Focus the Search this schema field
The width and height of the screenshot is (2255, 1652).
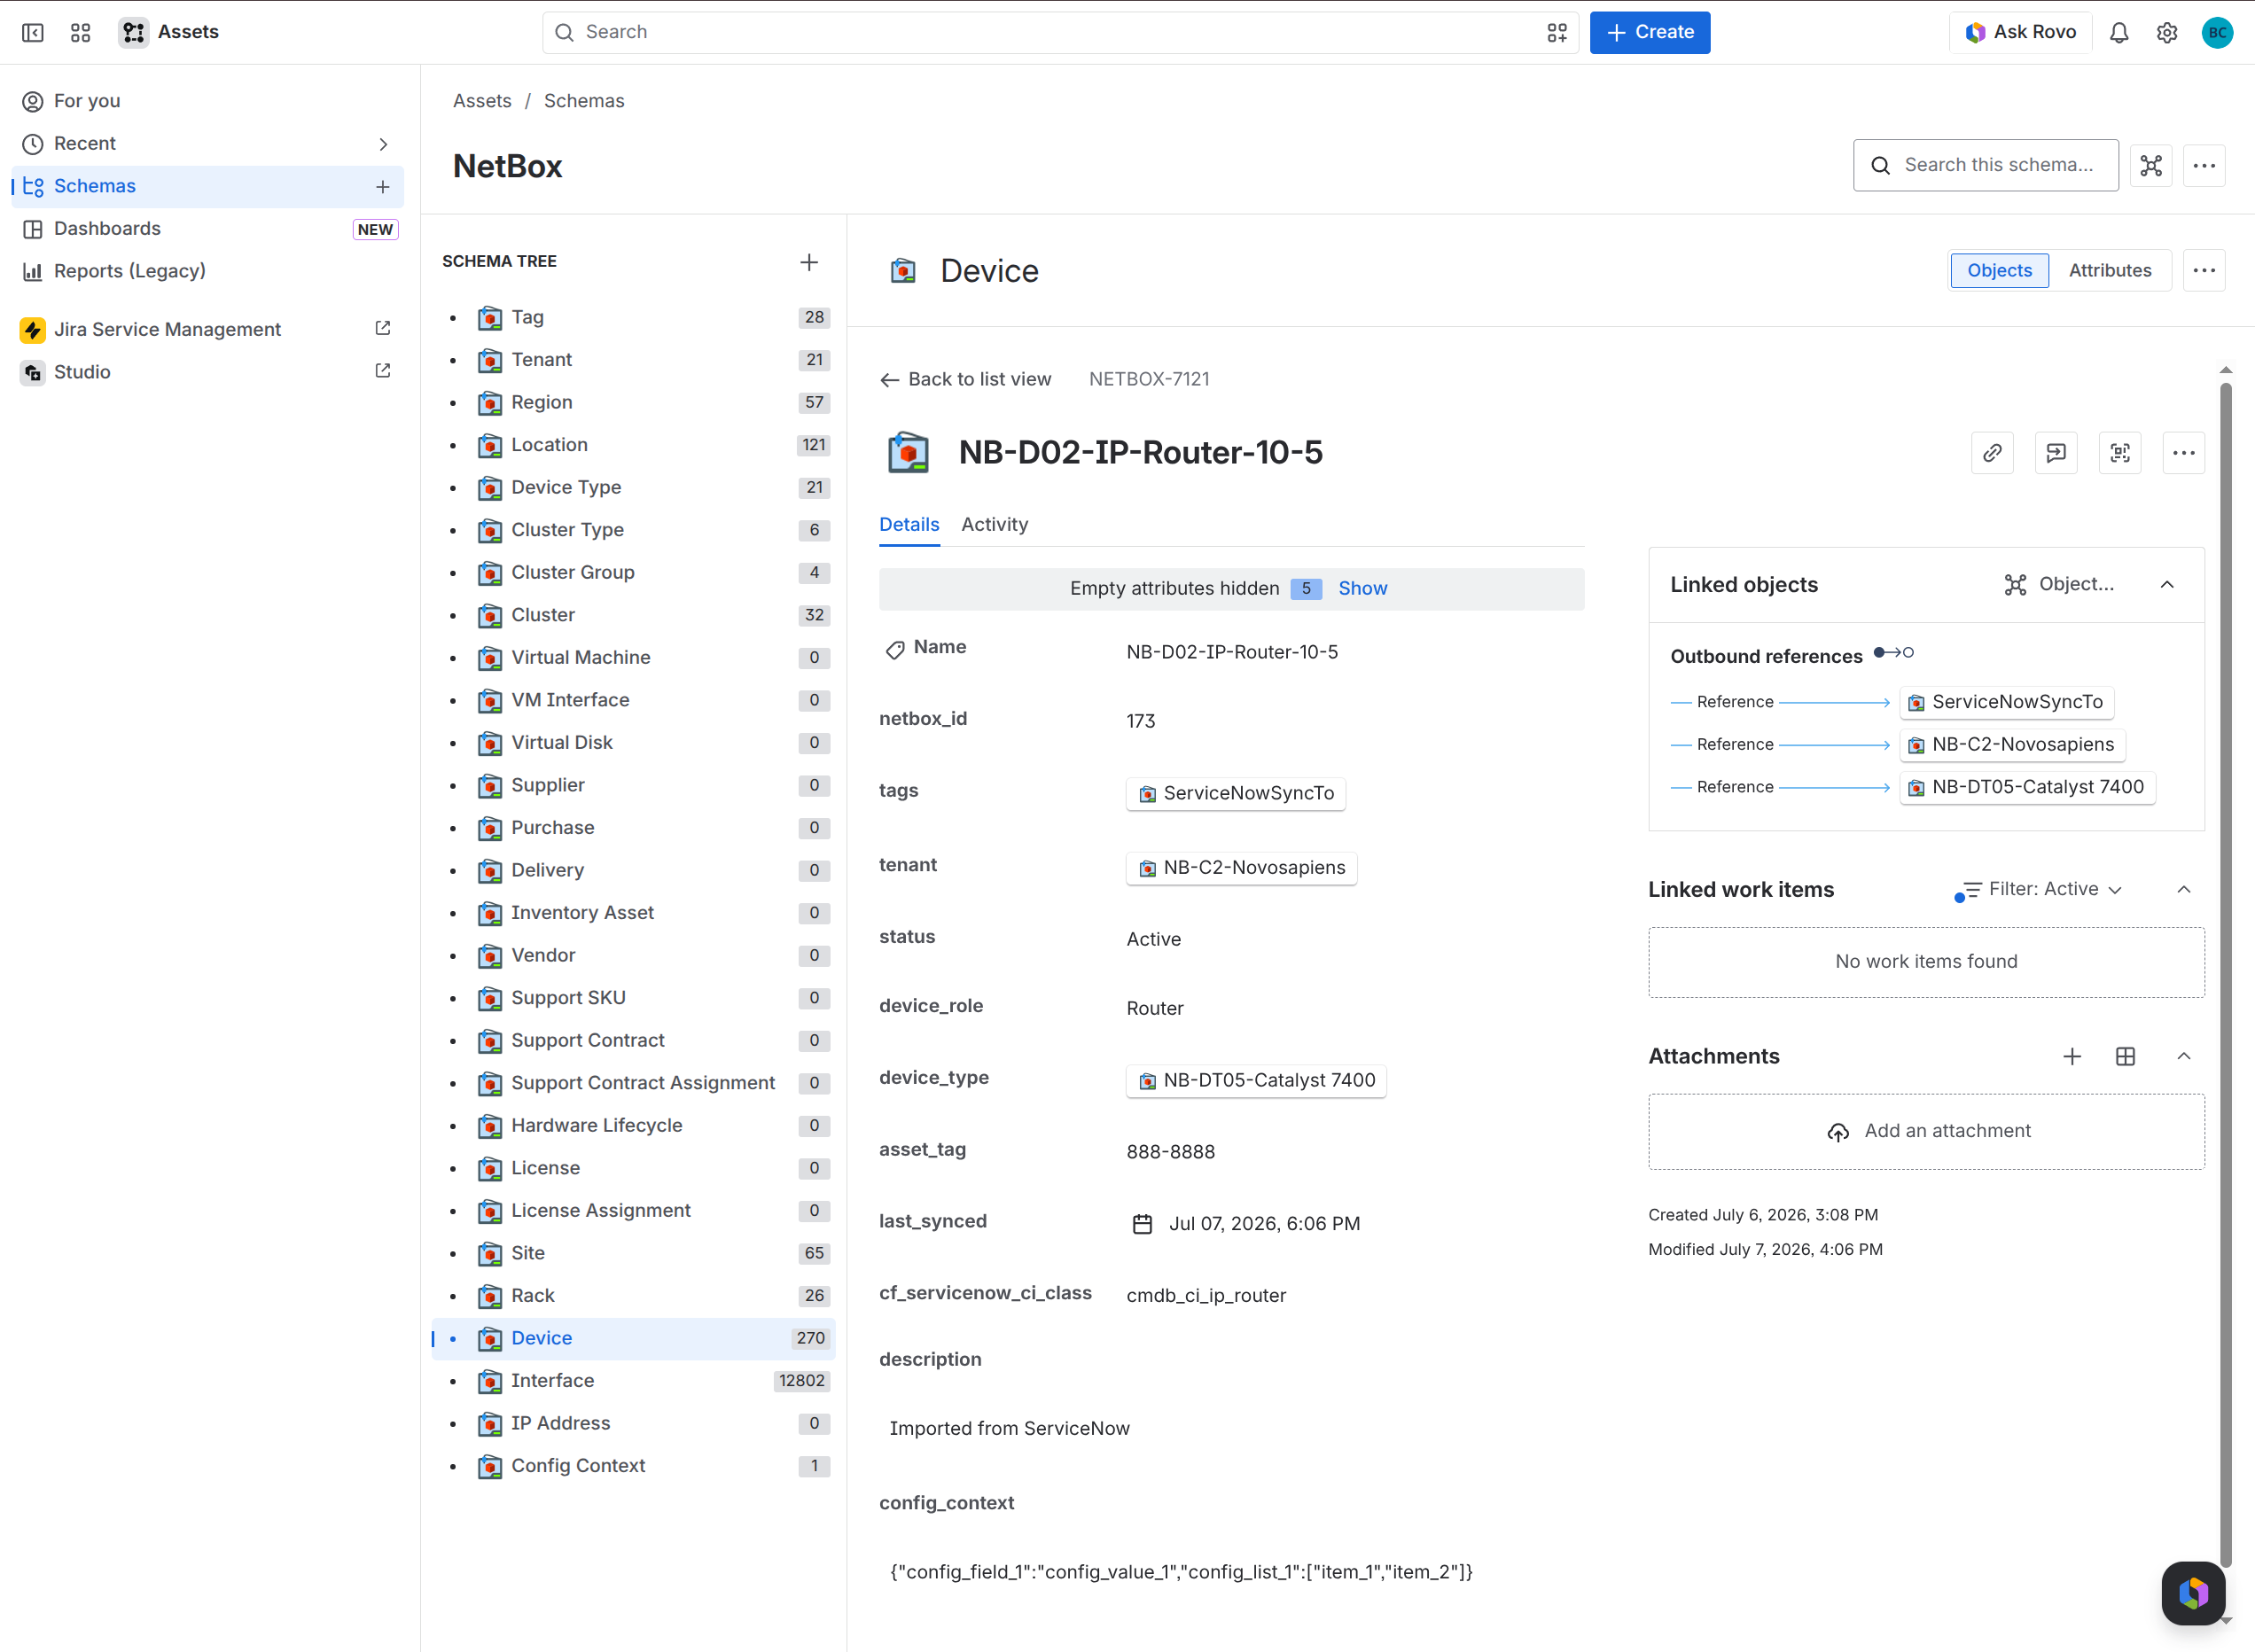1985,165
